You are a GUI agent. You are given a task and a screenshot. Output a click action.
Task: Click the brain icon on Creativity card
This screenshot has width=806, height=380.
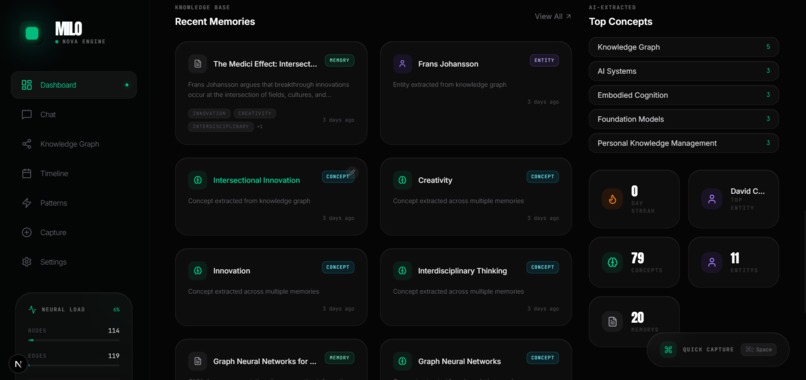(x=402, y=180)
